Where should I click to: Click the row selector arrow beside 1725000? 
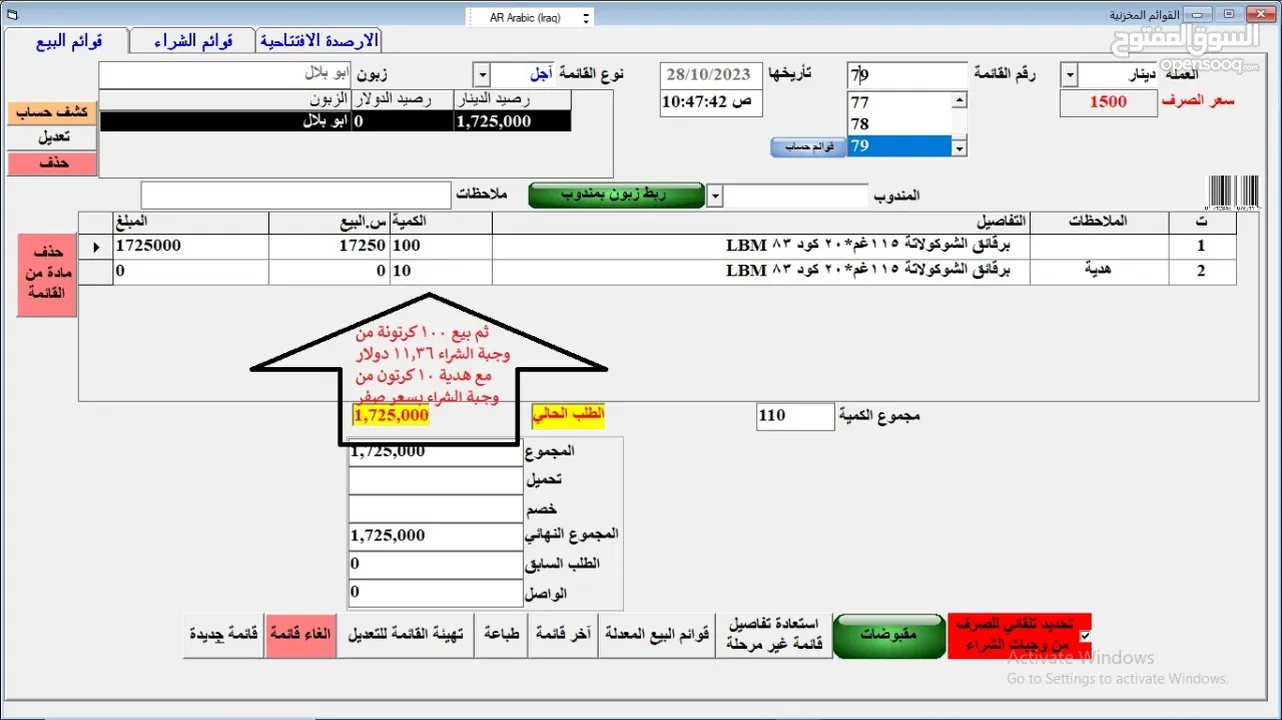[96, 246]
